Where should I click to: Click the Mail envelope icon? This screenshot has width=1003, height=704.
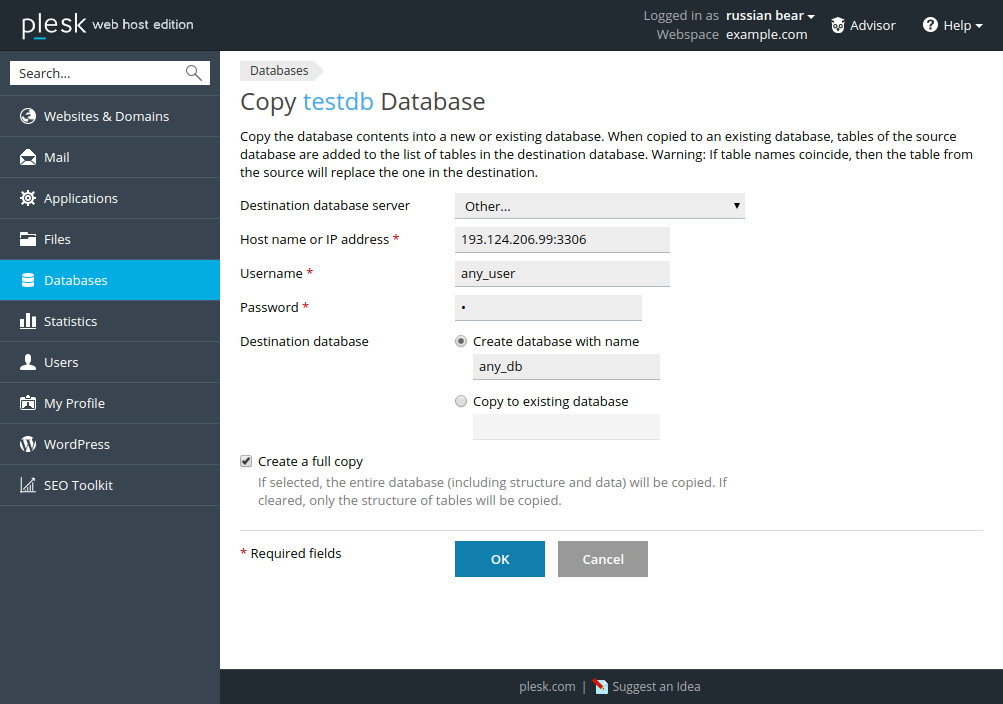[28, 157]
